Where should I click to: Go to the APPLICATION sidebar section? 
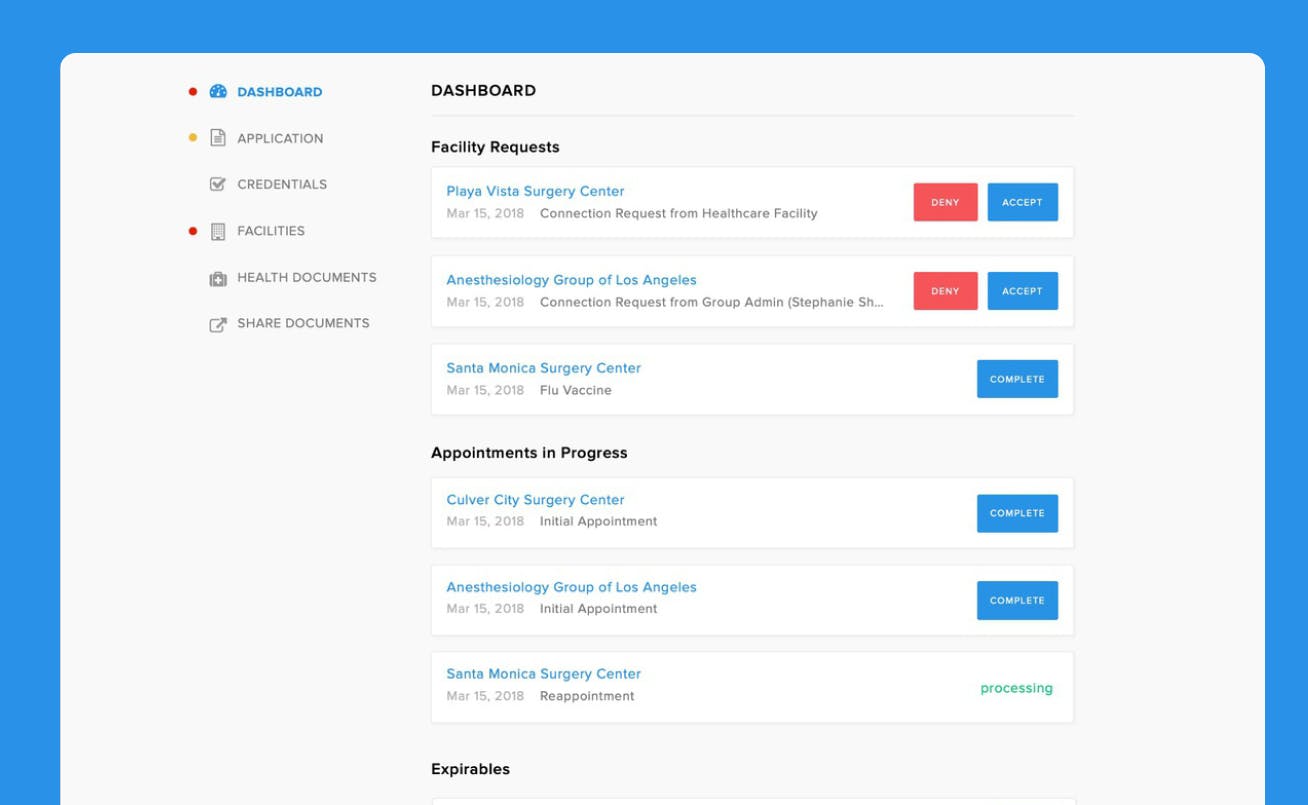pyautogui.click(x=280, y=139)
